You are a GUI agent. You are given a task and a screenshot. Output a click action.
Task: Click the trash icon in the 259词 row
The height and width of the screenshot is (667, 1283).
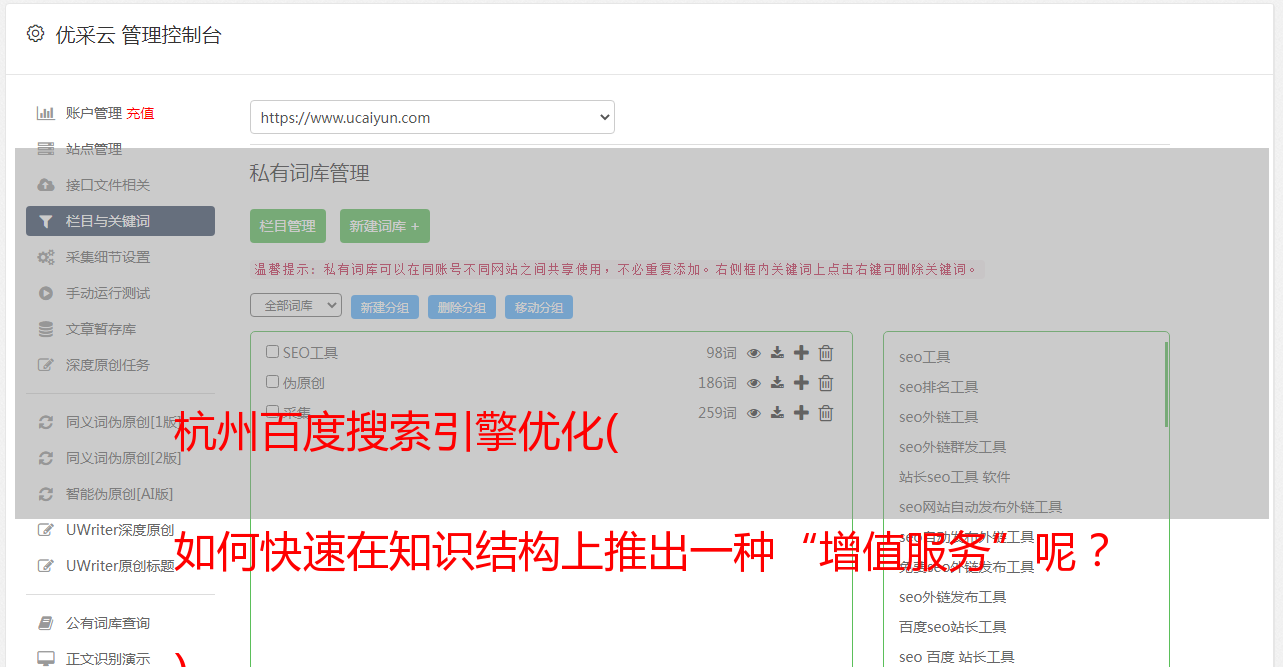click(826, 413)
